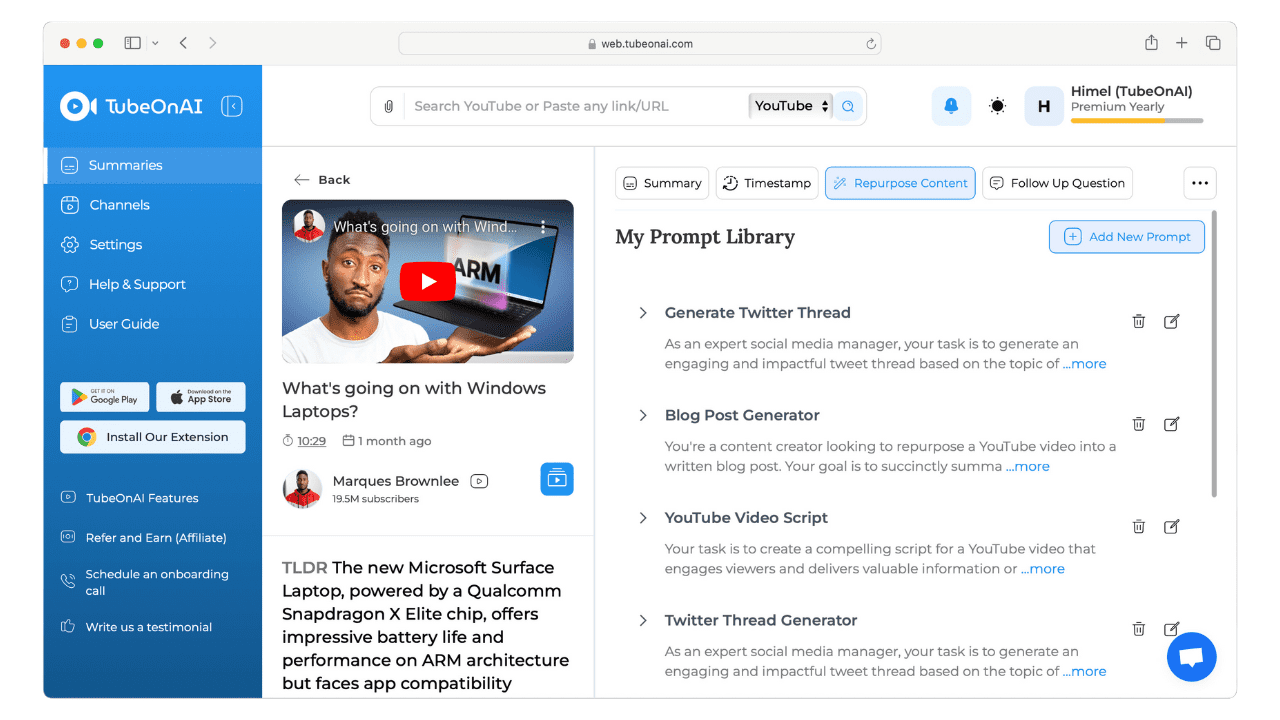1280x720 pixels.
Task: Delete the YouTube Video Script prompt
Action: pos(1138,526)
